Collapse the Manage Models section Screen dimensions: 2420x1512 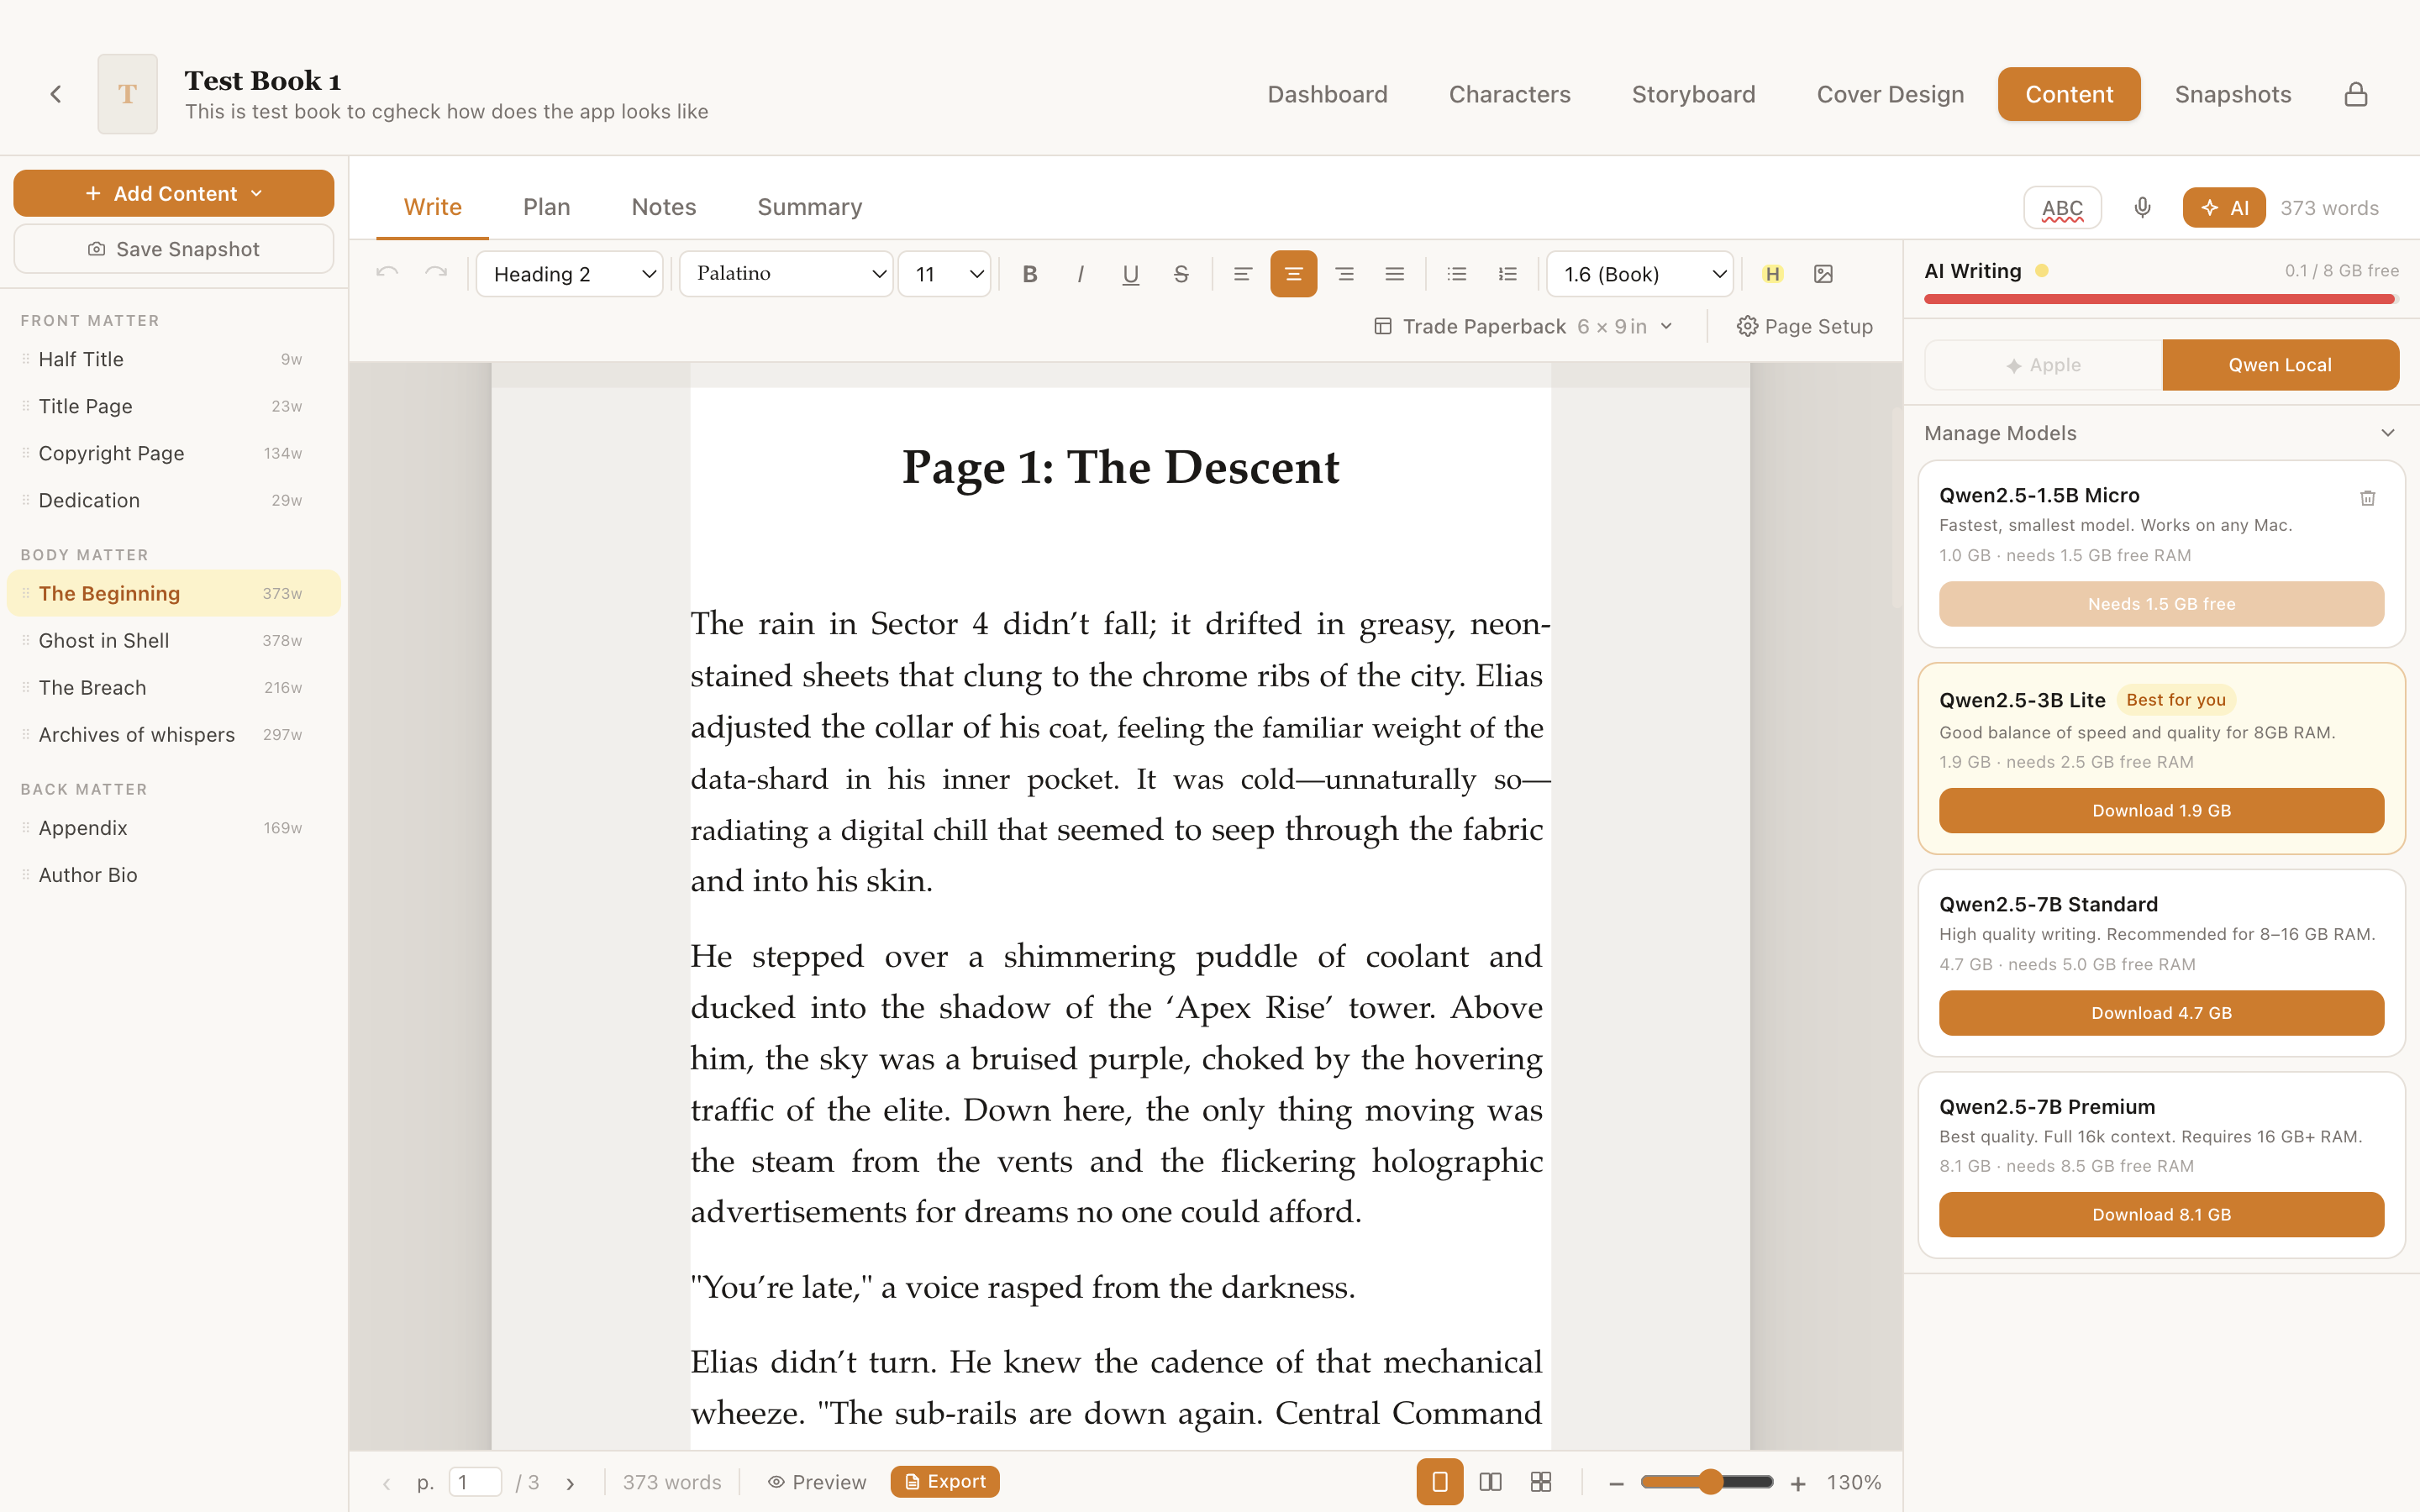coord(2388,432)
